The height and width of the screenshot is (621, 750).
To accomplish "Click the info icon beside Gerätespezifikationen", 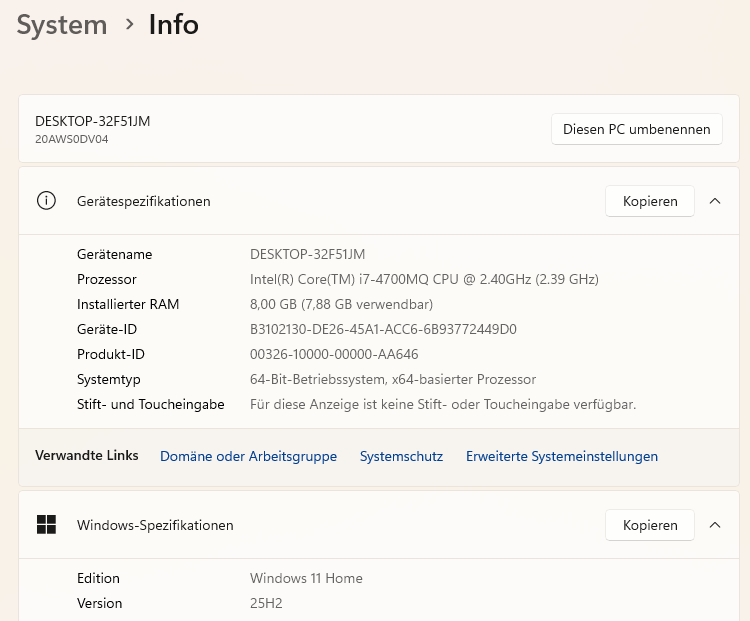I will [x=46, y=201].
